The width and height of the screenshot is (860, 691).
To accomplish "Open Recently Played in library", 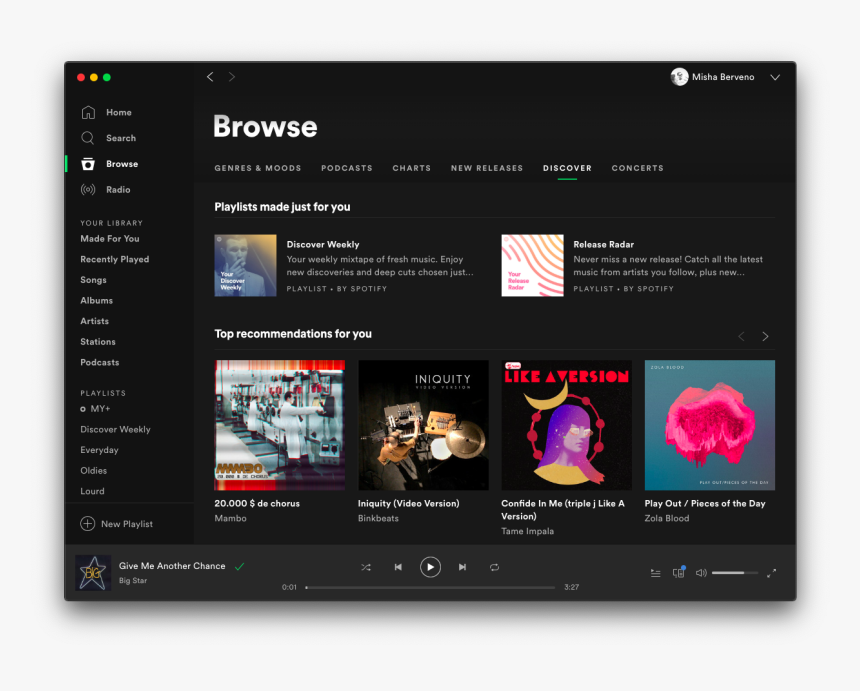I will 115,259.
